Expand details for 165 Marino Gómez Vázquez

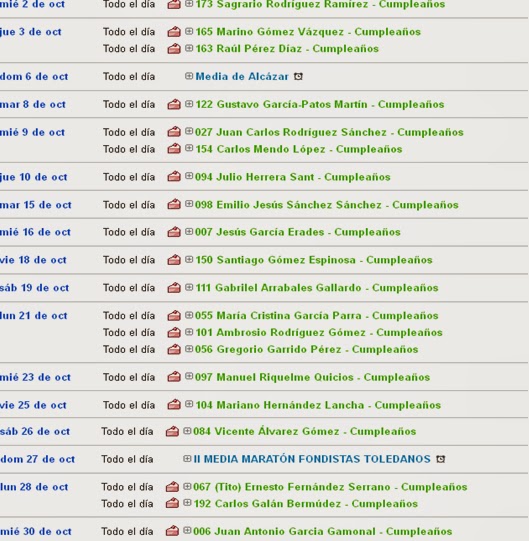coord(189,31)
